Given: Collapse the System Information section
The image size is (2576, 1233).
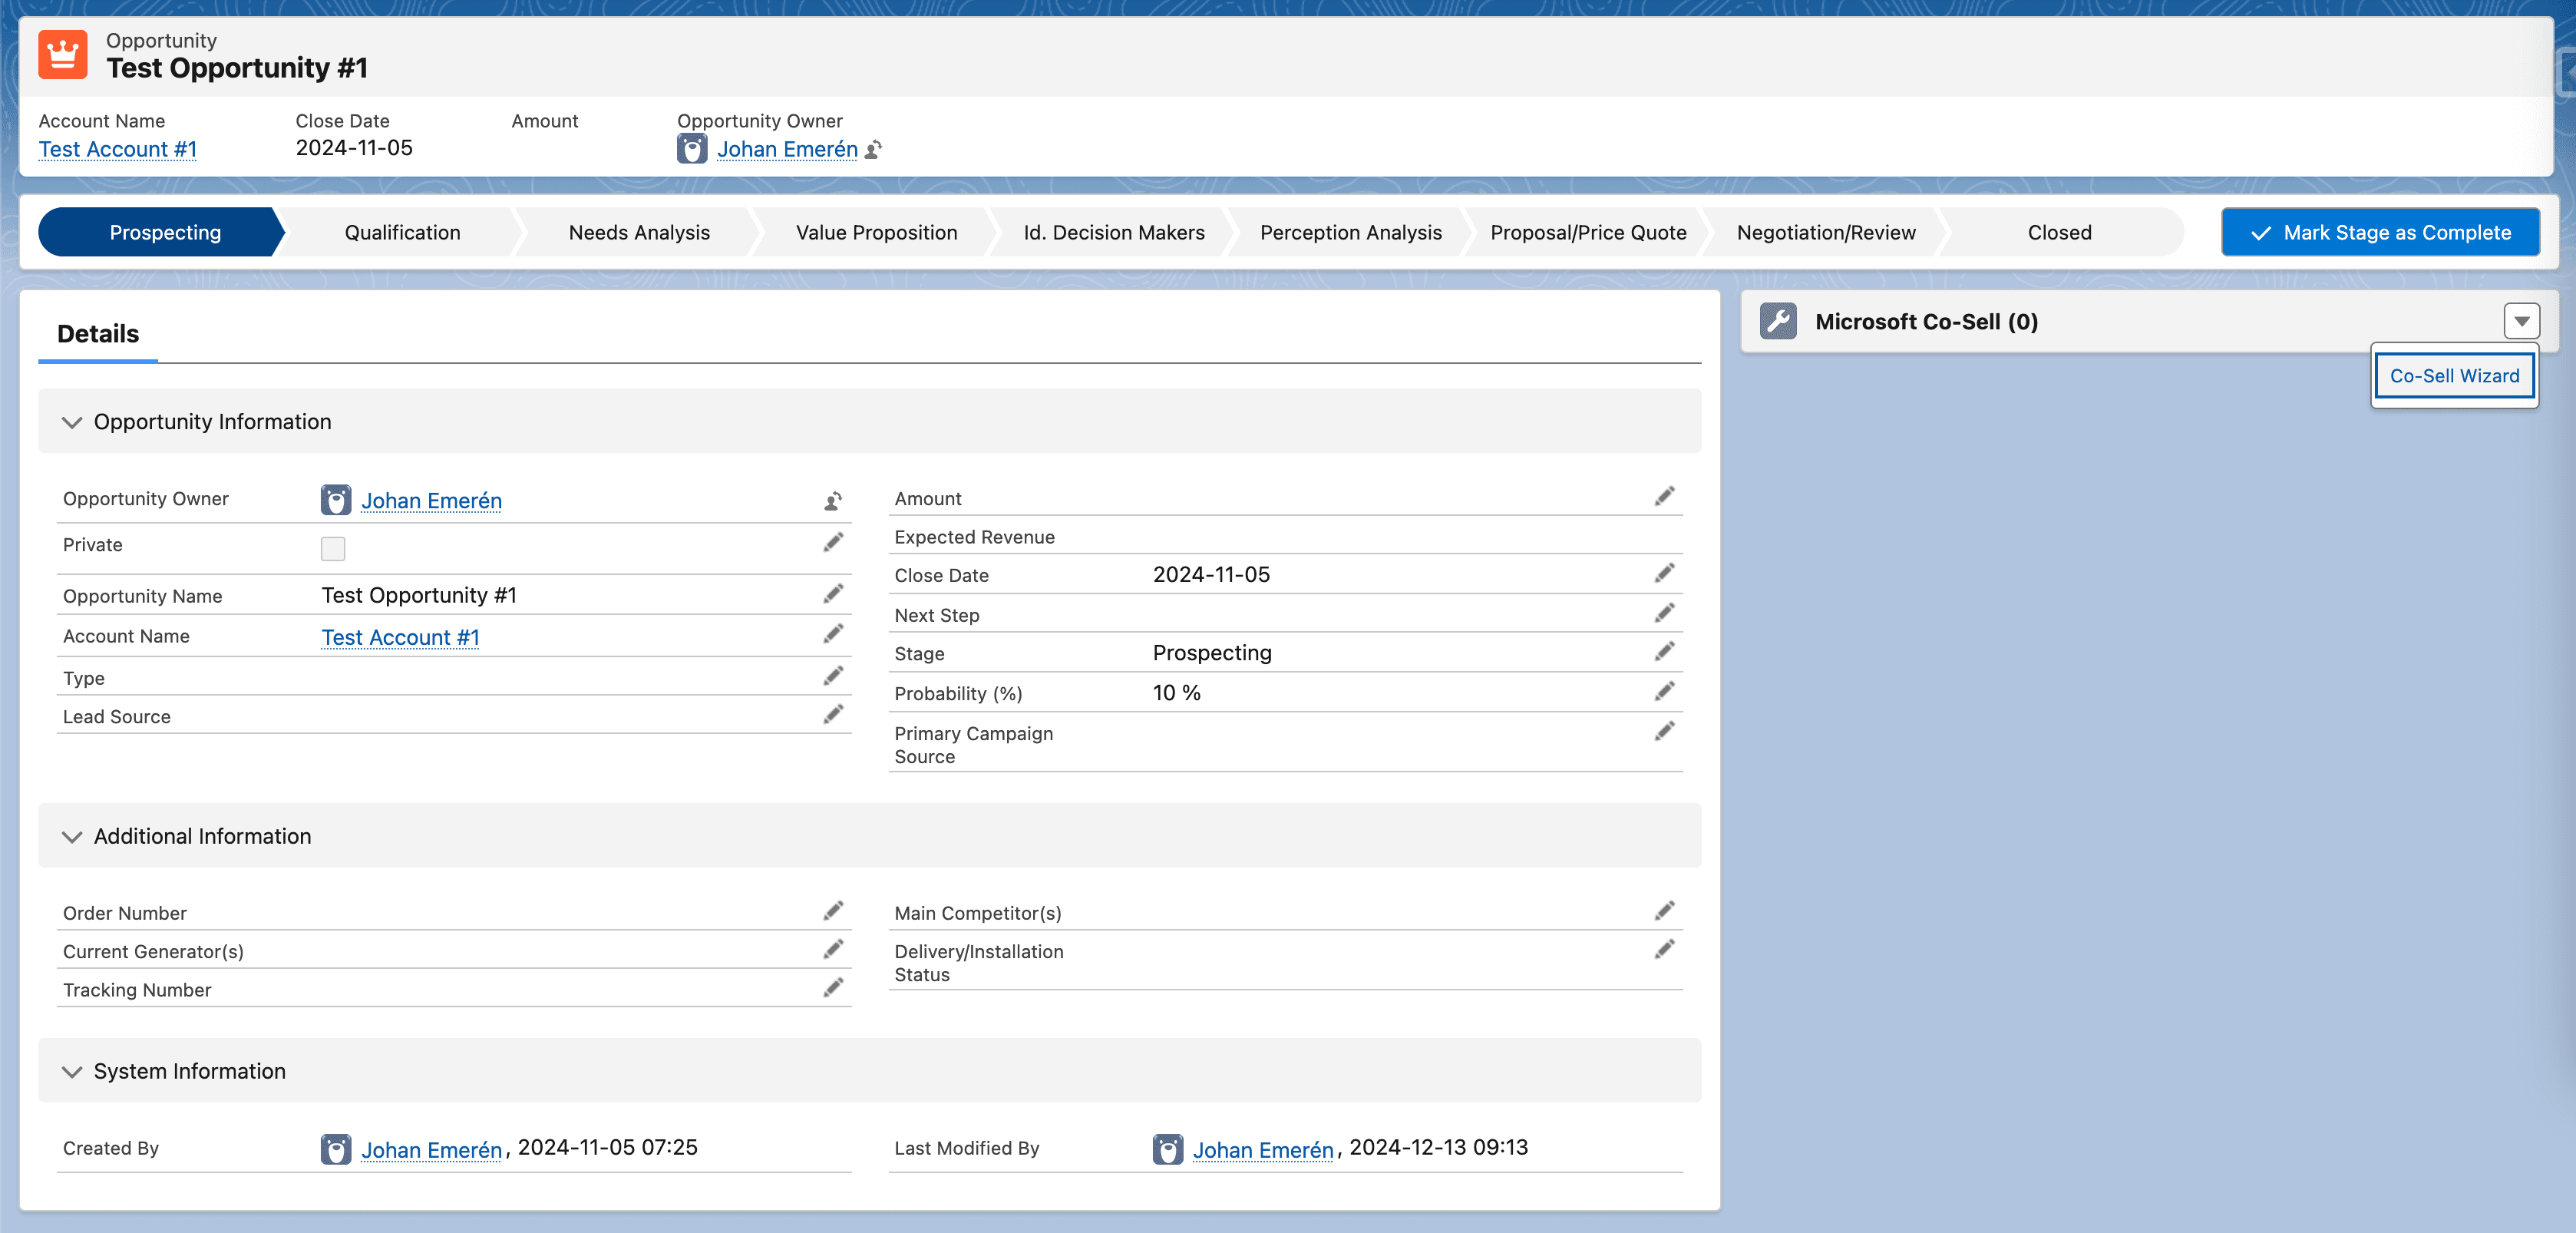Looking at the screenshot, I should [72, 1071].
